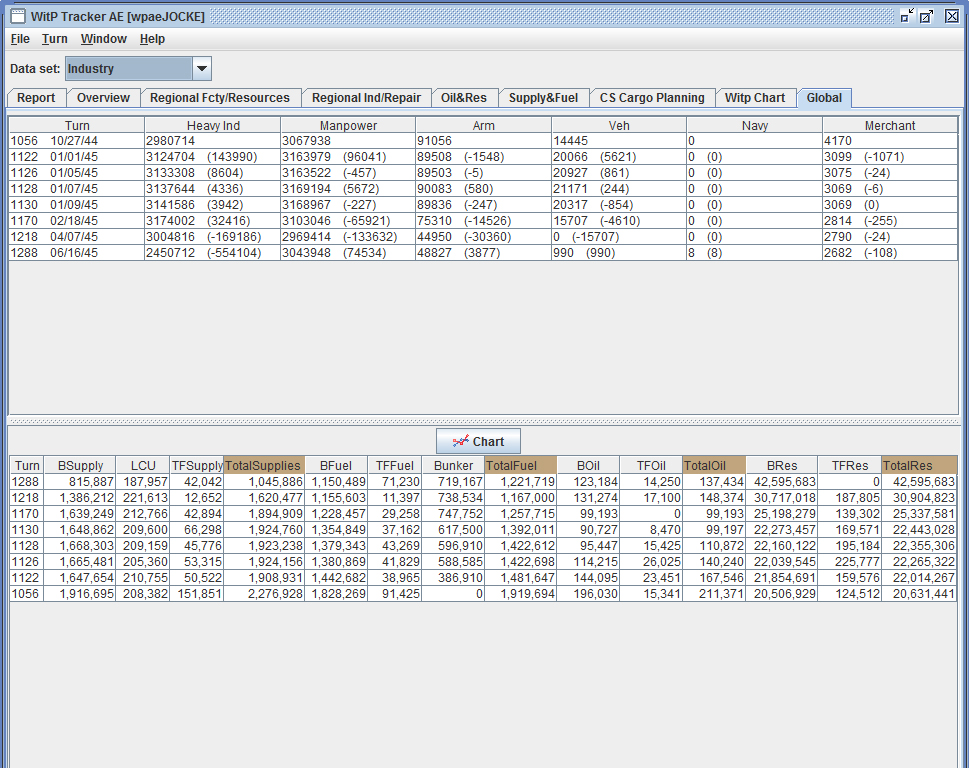Click the Chart button
Viewport: 969px width, 768px height.
click(478, 441)
